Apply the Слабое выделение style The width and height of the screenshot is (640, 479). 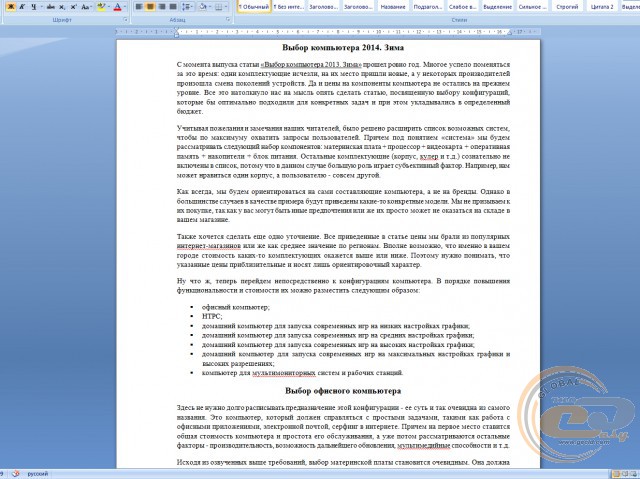(462, 6)
